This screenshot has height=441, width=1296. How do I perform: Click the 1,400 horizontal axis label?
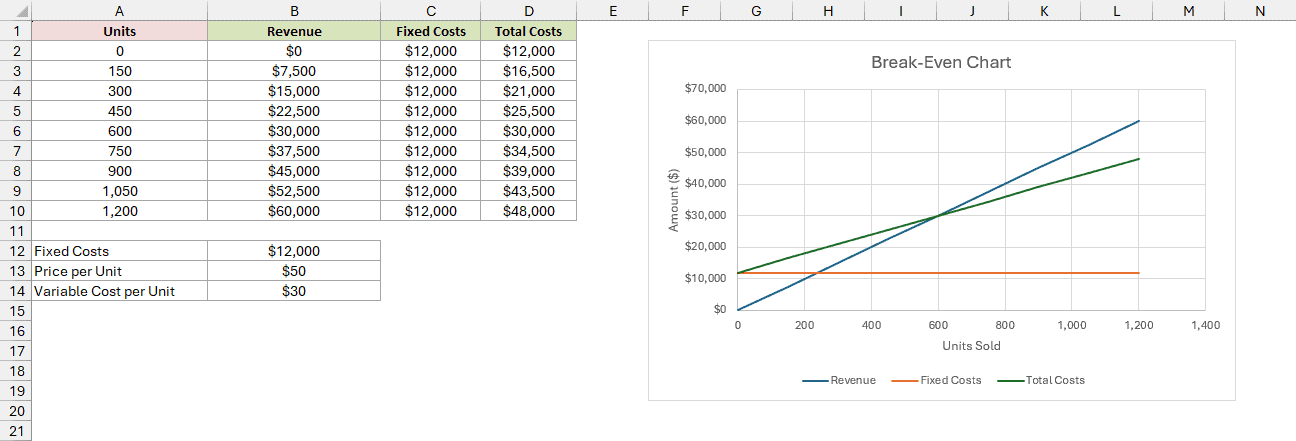[1205, 326]
